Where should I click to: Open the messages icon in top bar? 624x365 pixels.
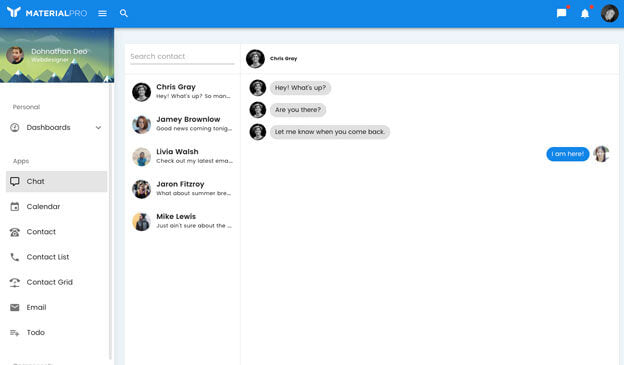(x=562, y=13)
